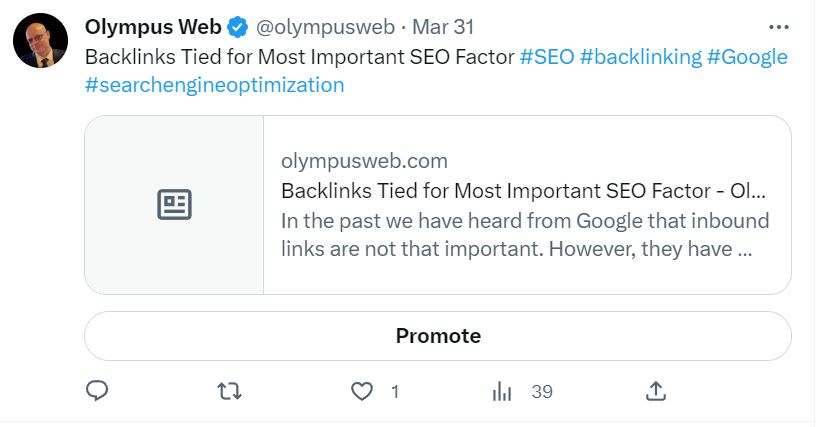821x427 pixels.
Task: Click the #Google hashtag
Action: (747, 57)
